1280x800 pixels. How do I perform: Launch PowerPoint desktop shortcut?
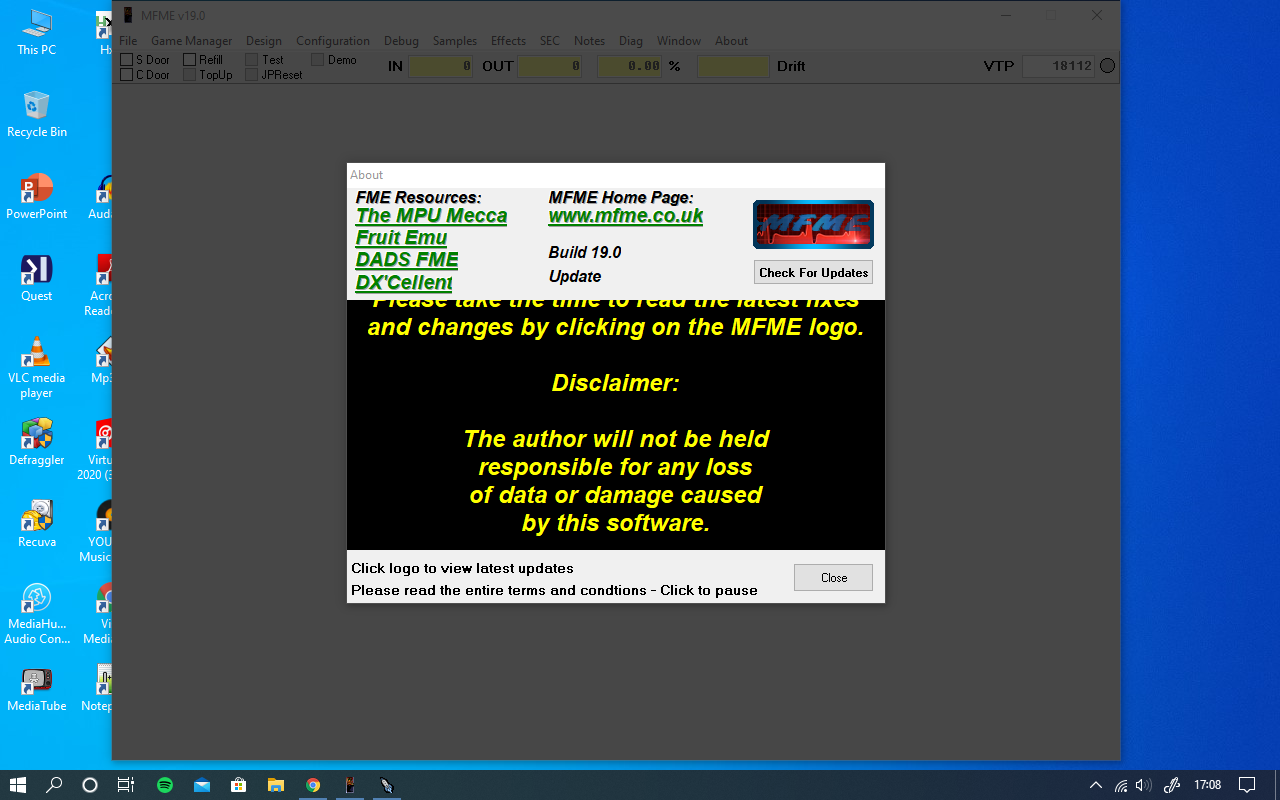point(37,196)
